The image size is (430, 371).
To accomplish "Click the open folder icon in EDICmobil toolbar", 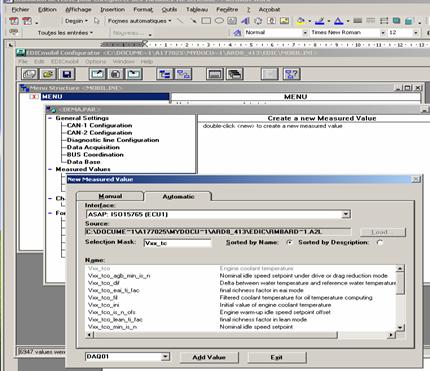I will [48, 74].
